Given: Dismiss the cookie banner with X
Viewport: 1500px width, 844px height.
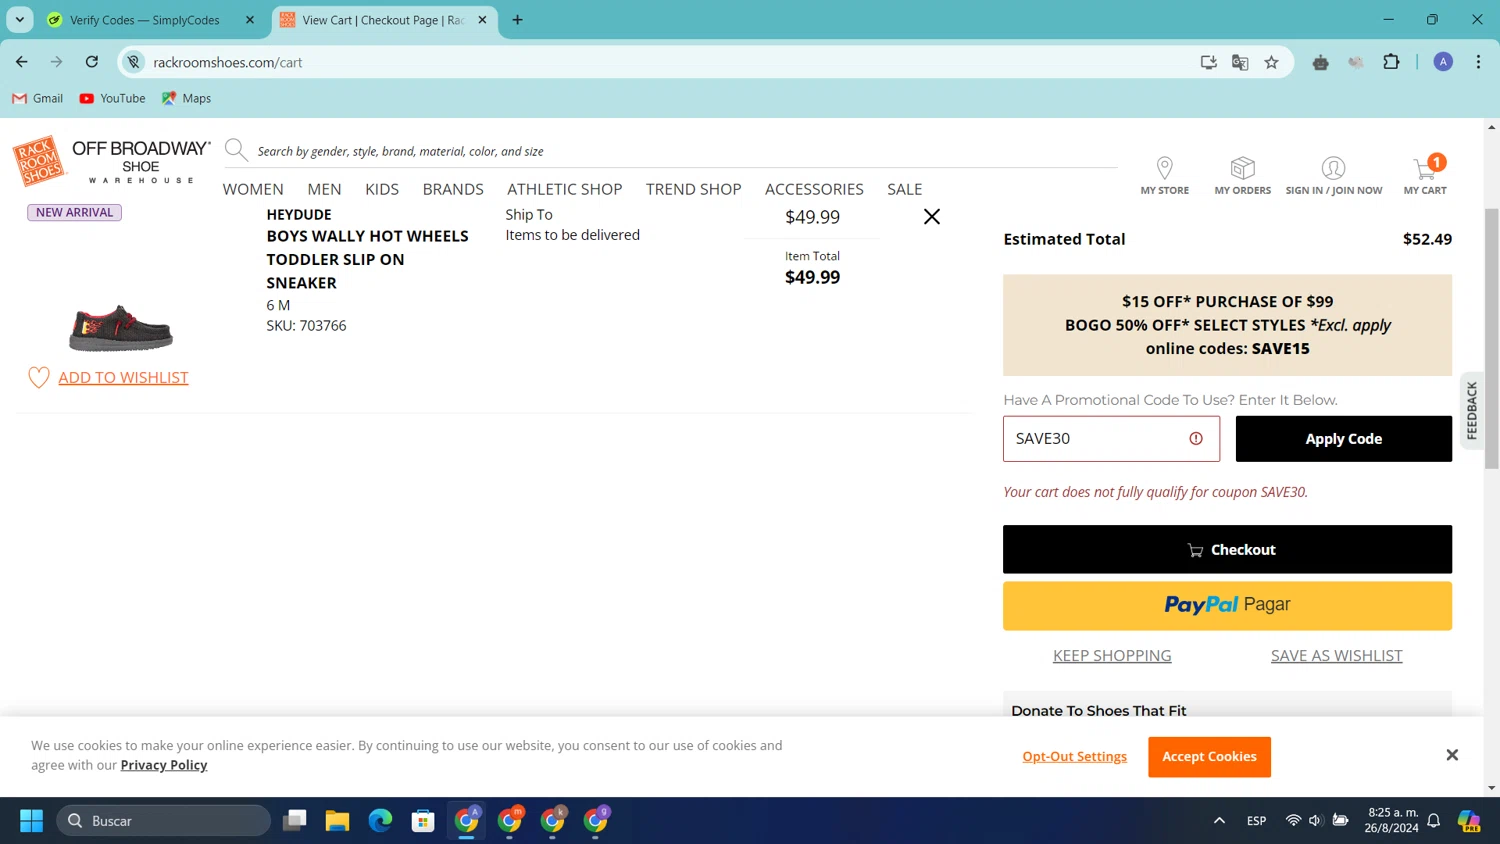Looking at the screenshot, I should [1452, 755].
